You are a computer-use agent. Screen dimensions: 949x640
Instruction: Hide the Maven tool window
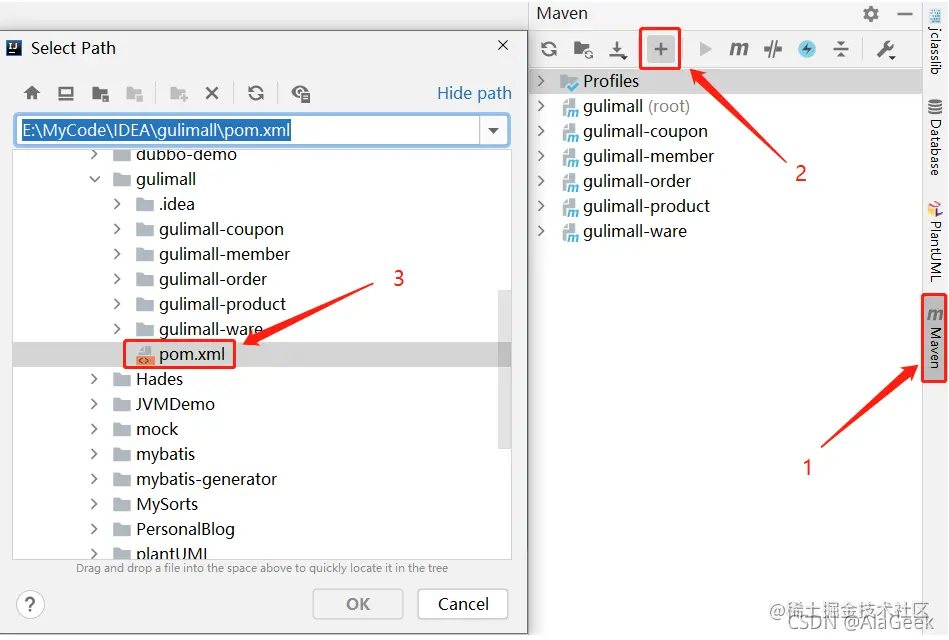tap(905, 14)
